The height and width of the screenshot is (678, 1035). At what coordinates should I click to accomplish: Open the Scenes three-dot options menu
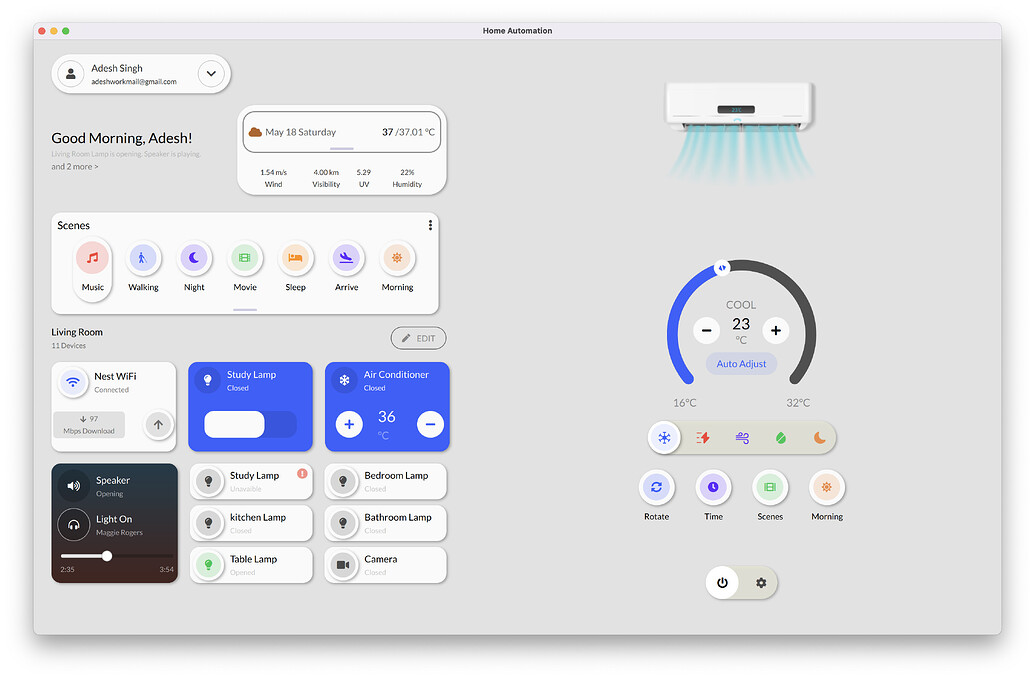430,225
